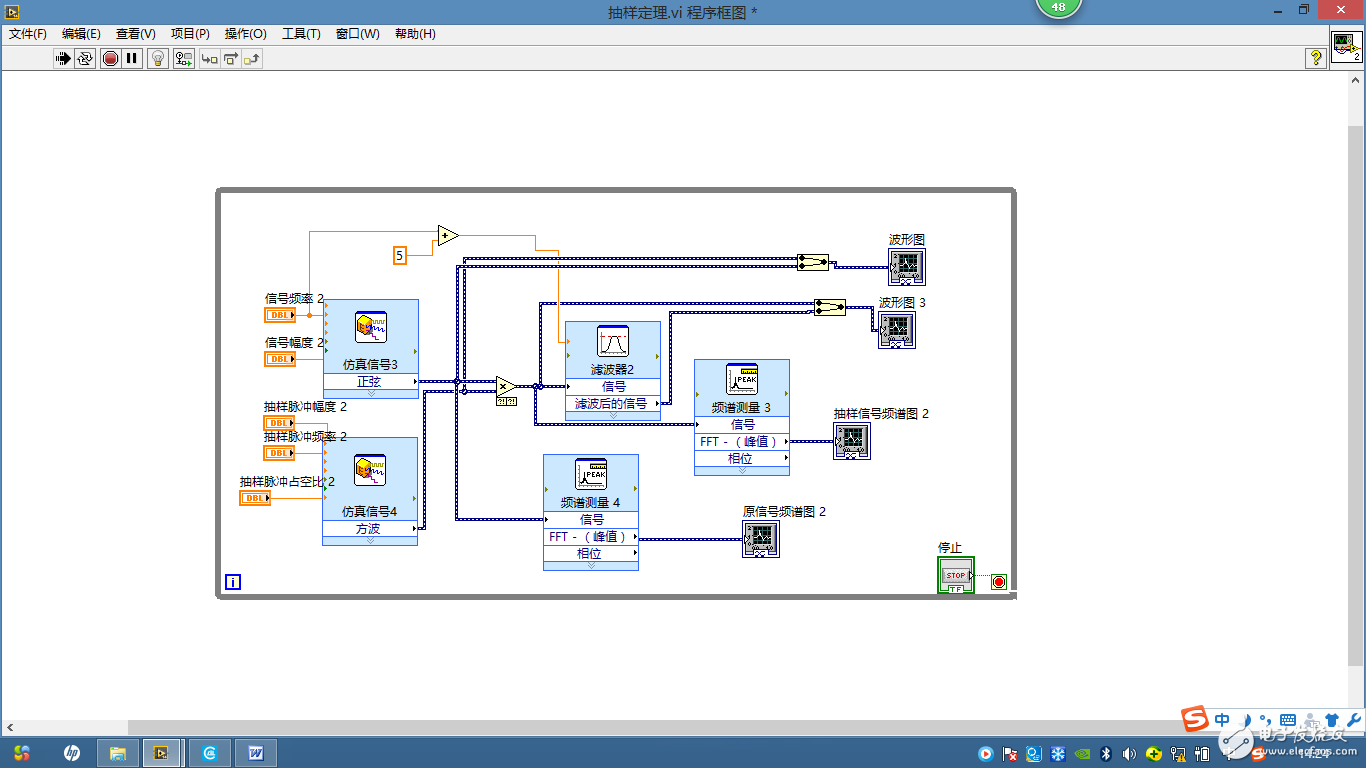Click the Step Into toolbar icon
The height and width of the screenshot is (768, 1366).
(210, 59)
